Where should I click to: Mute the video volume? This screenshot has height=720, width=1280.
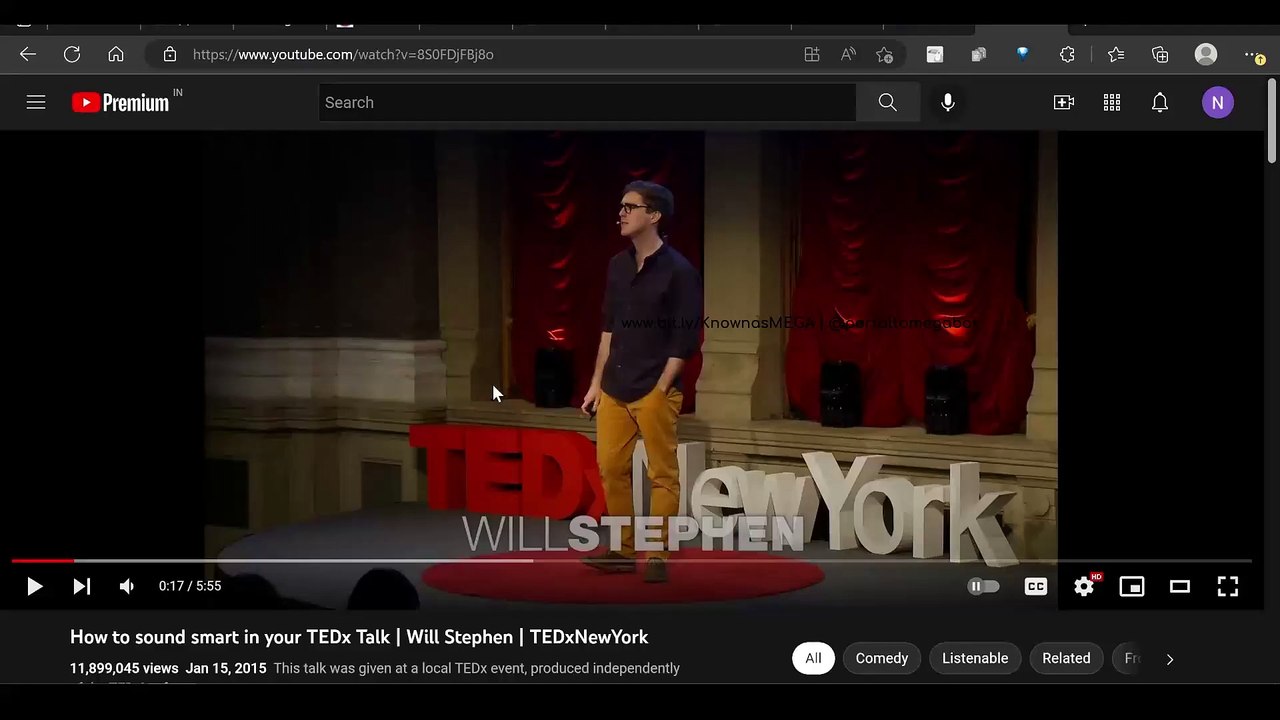(127, 586)
